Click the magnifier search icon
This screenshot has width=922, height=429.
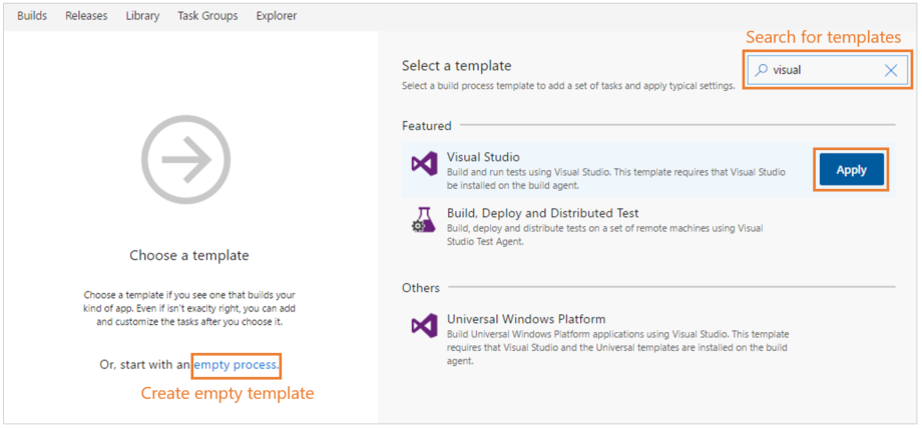[x=761, y=70]
